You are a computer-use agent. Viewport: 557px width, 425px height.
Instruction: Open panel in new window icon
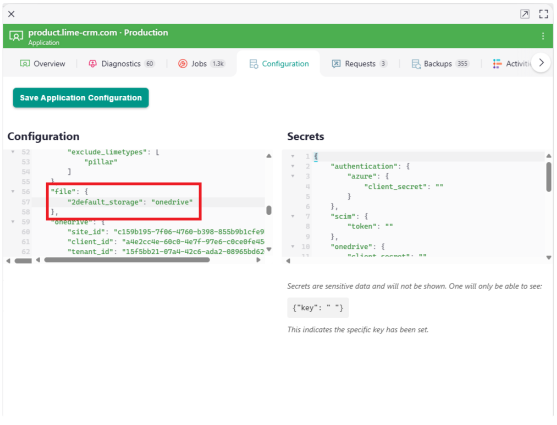click(524, 14)
